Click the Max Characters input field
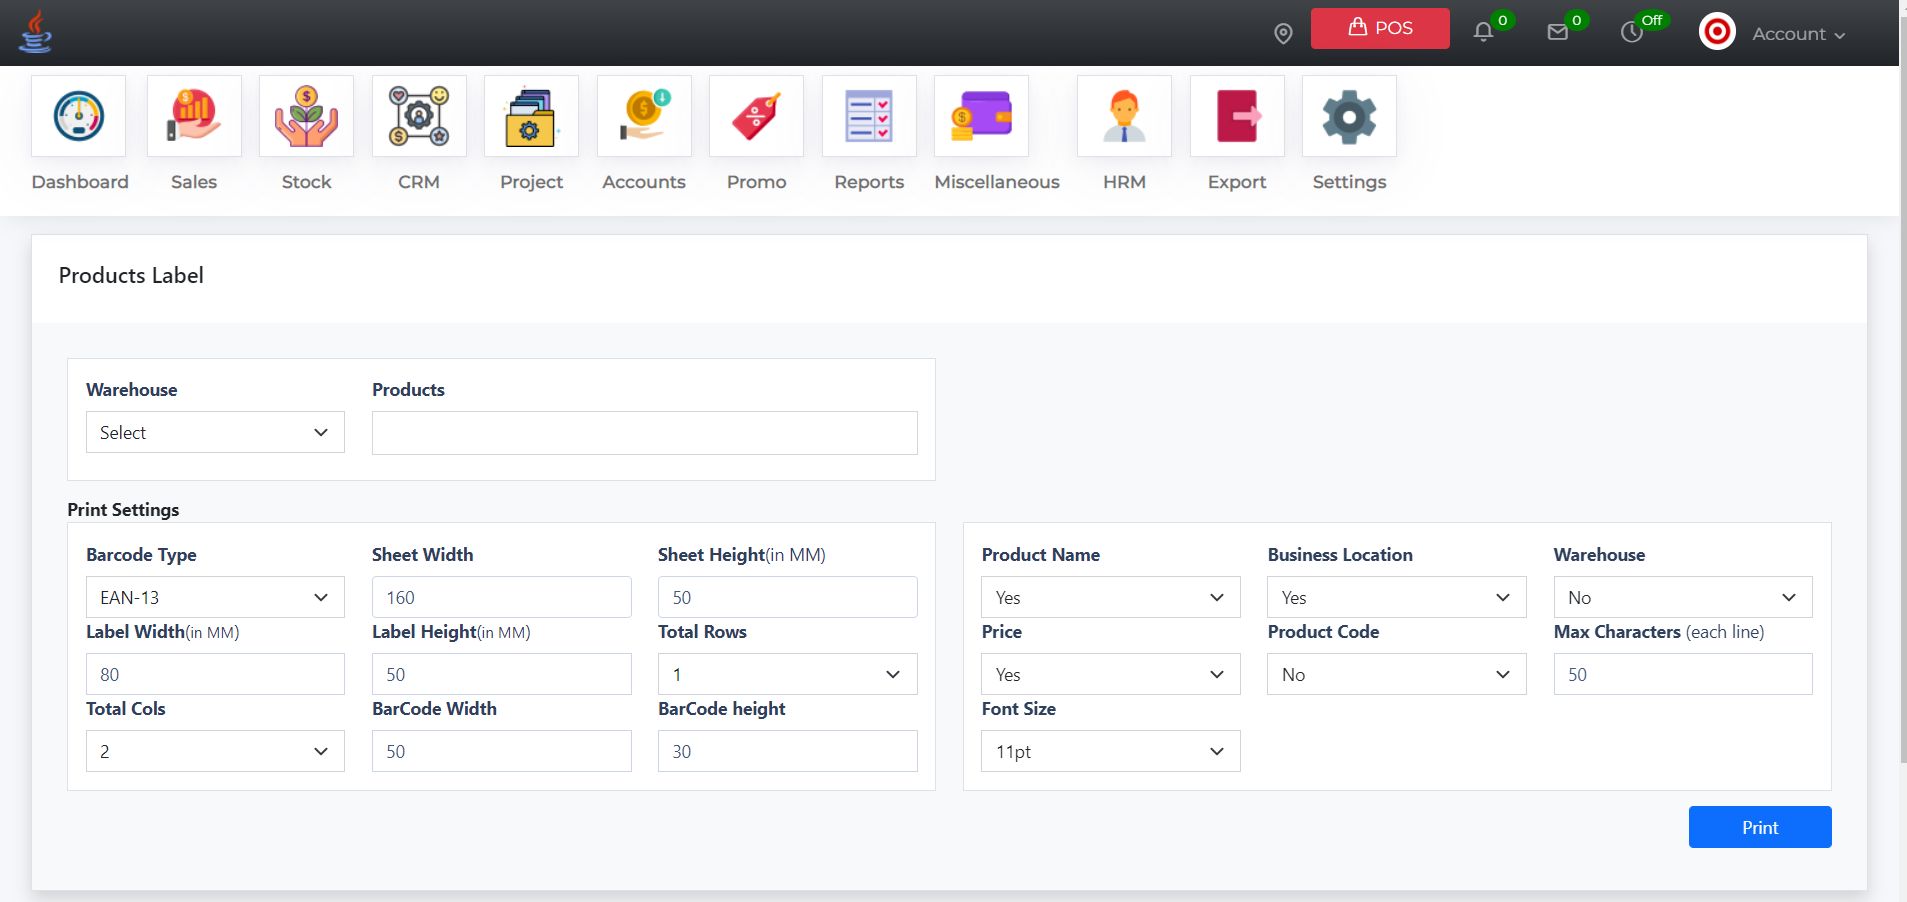 [1683, 674]
